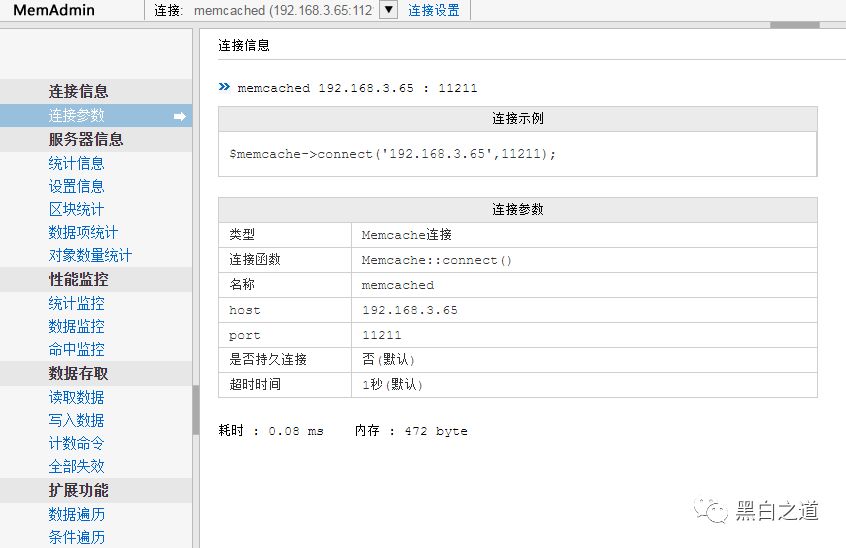Open the connection dropdown arrow
The width and height of the screenshot is (846, 548).
click(388, 10)
